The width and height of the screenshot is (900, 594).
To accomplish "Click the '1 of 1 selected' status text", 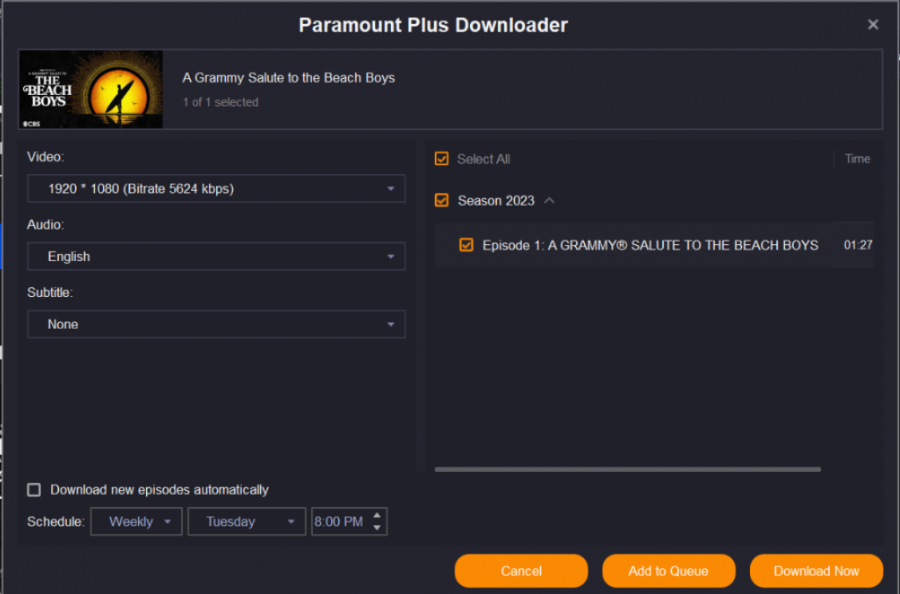I will tap(220, 102).
